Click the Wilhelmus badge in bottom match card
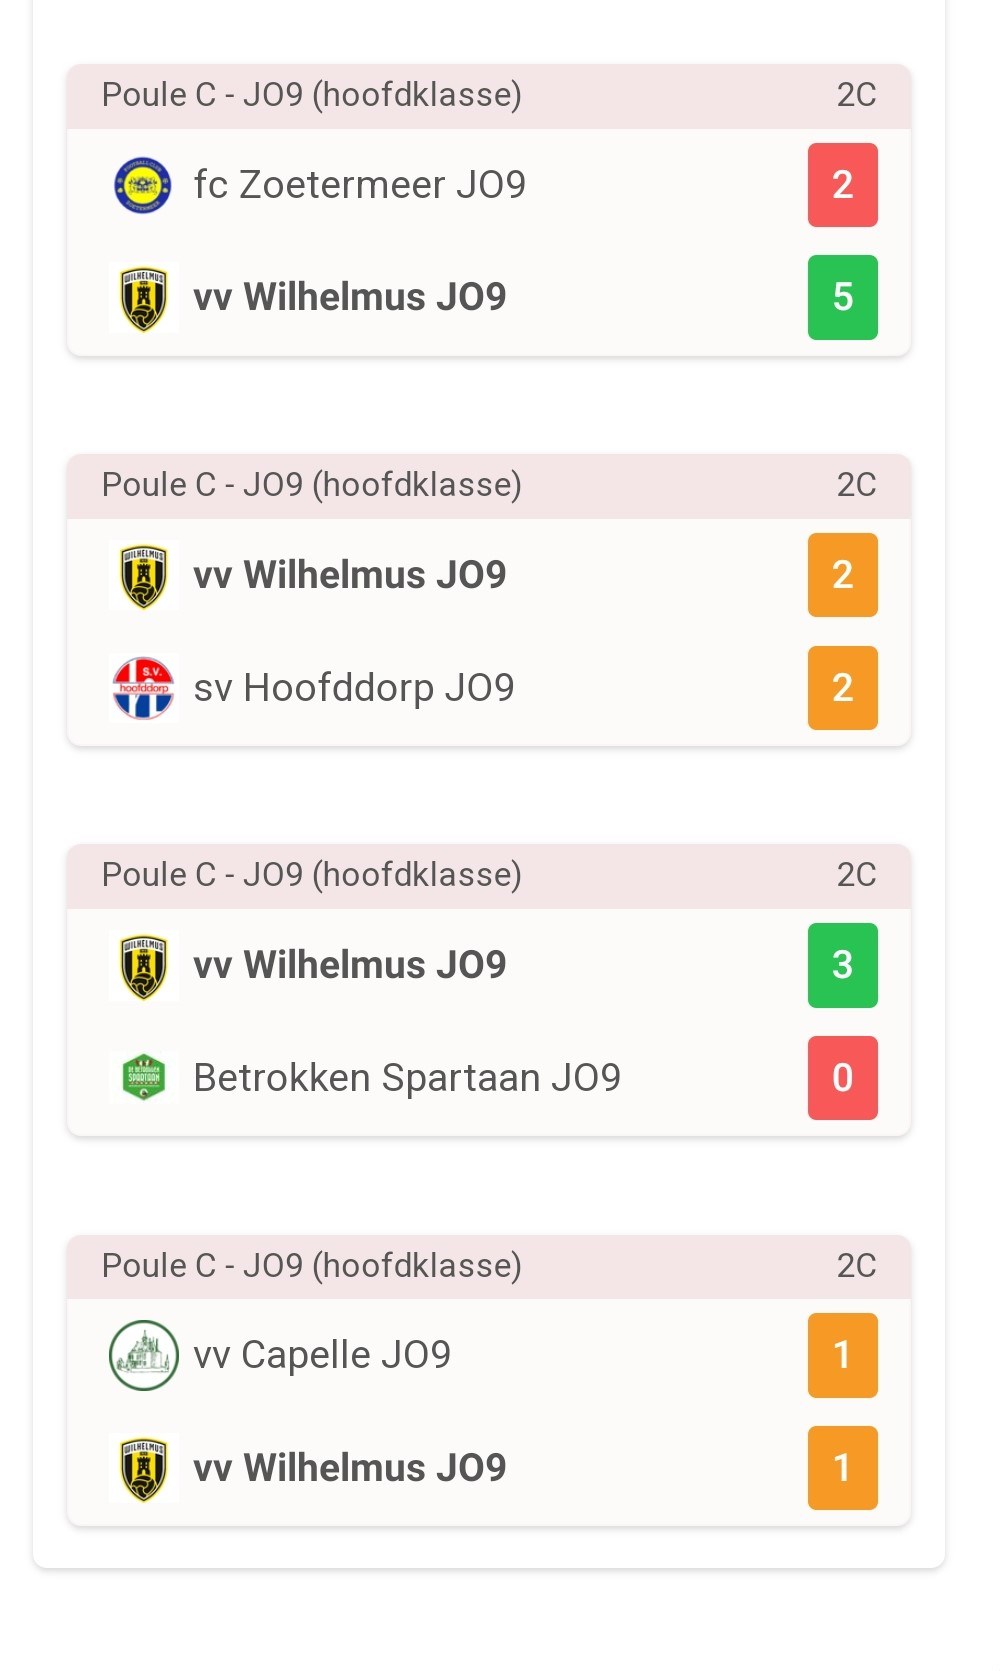 click(143, 1467)
